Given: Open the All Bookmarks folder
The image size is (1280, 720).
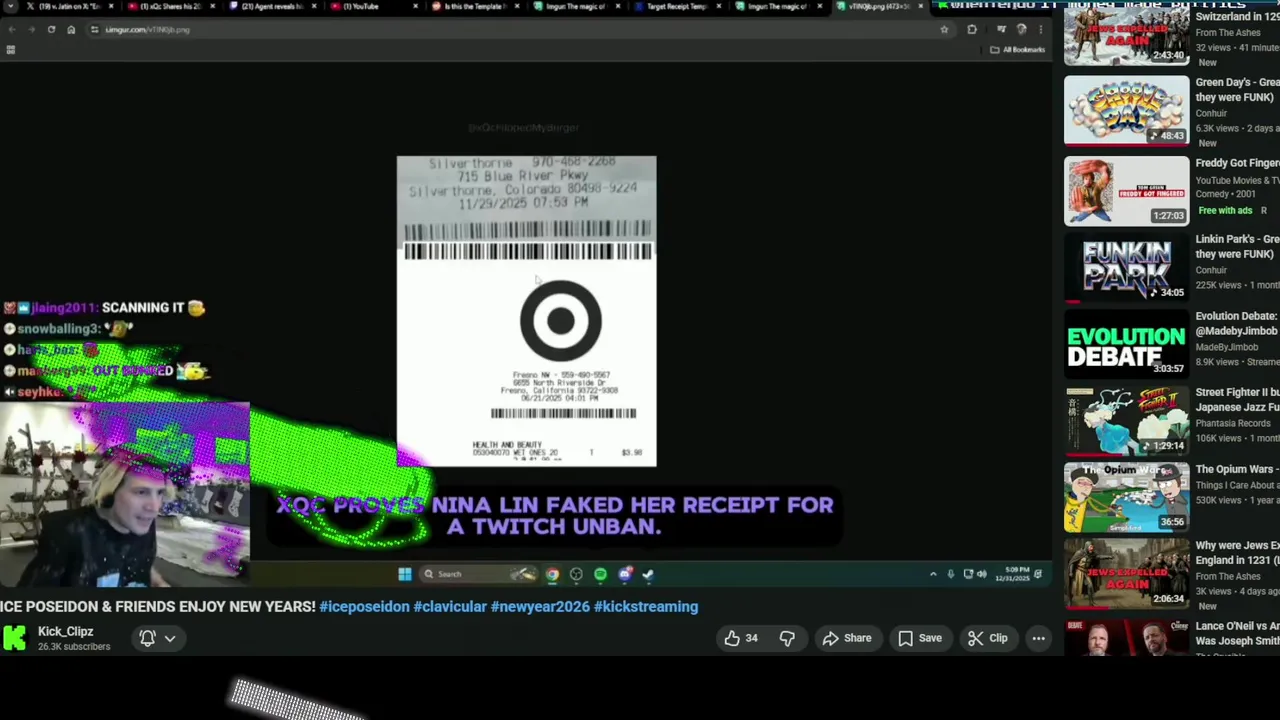Looking at the screenshot, I should pyautogui.click(x=1019, y=49).
